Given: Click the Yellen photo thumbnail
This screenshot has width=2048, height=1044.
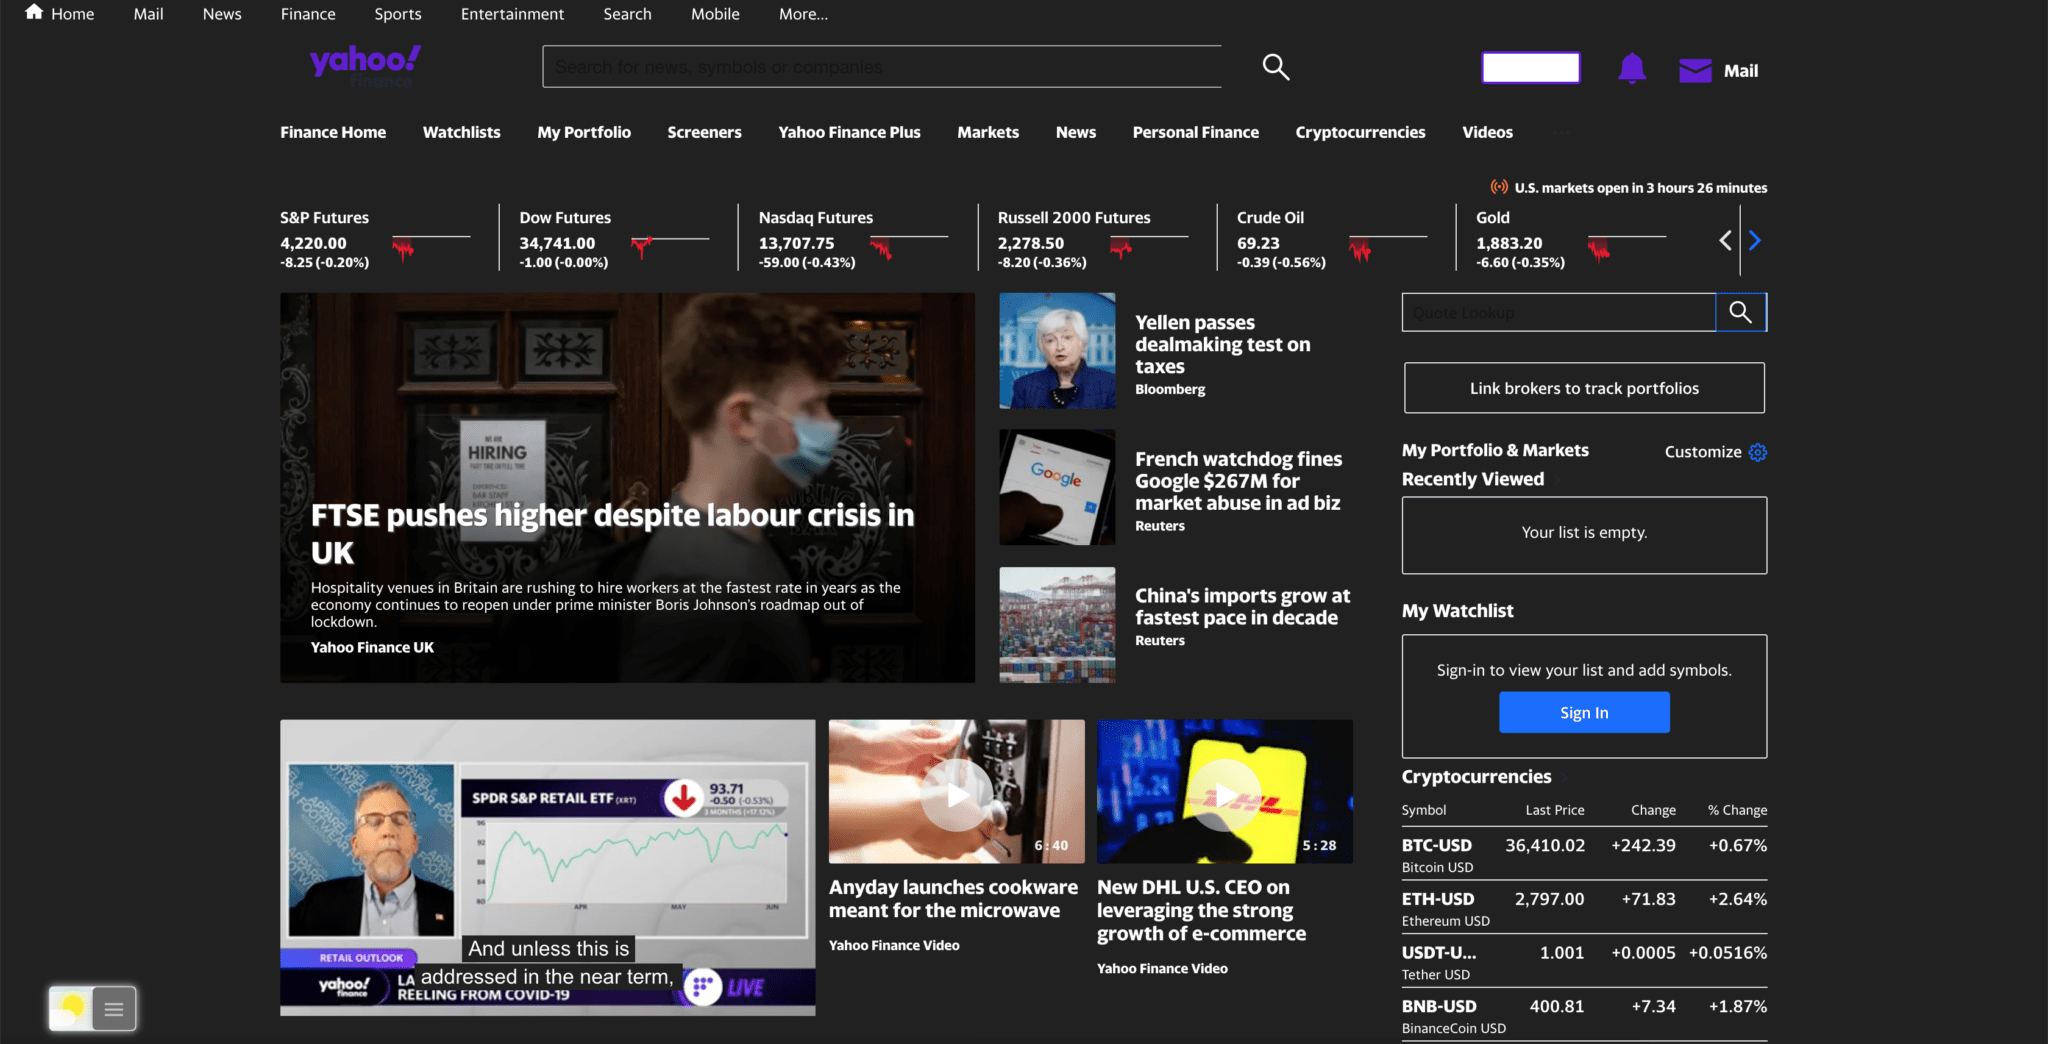Looking at the screenshot, I should coord(1057,350).
